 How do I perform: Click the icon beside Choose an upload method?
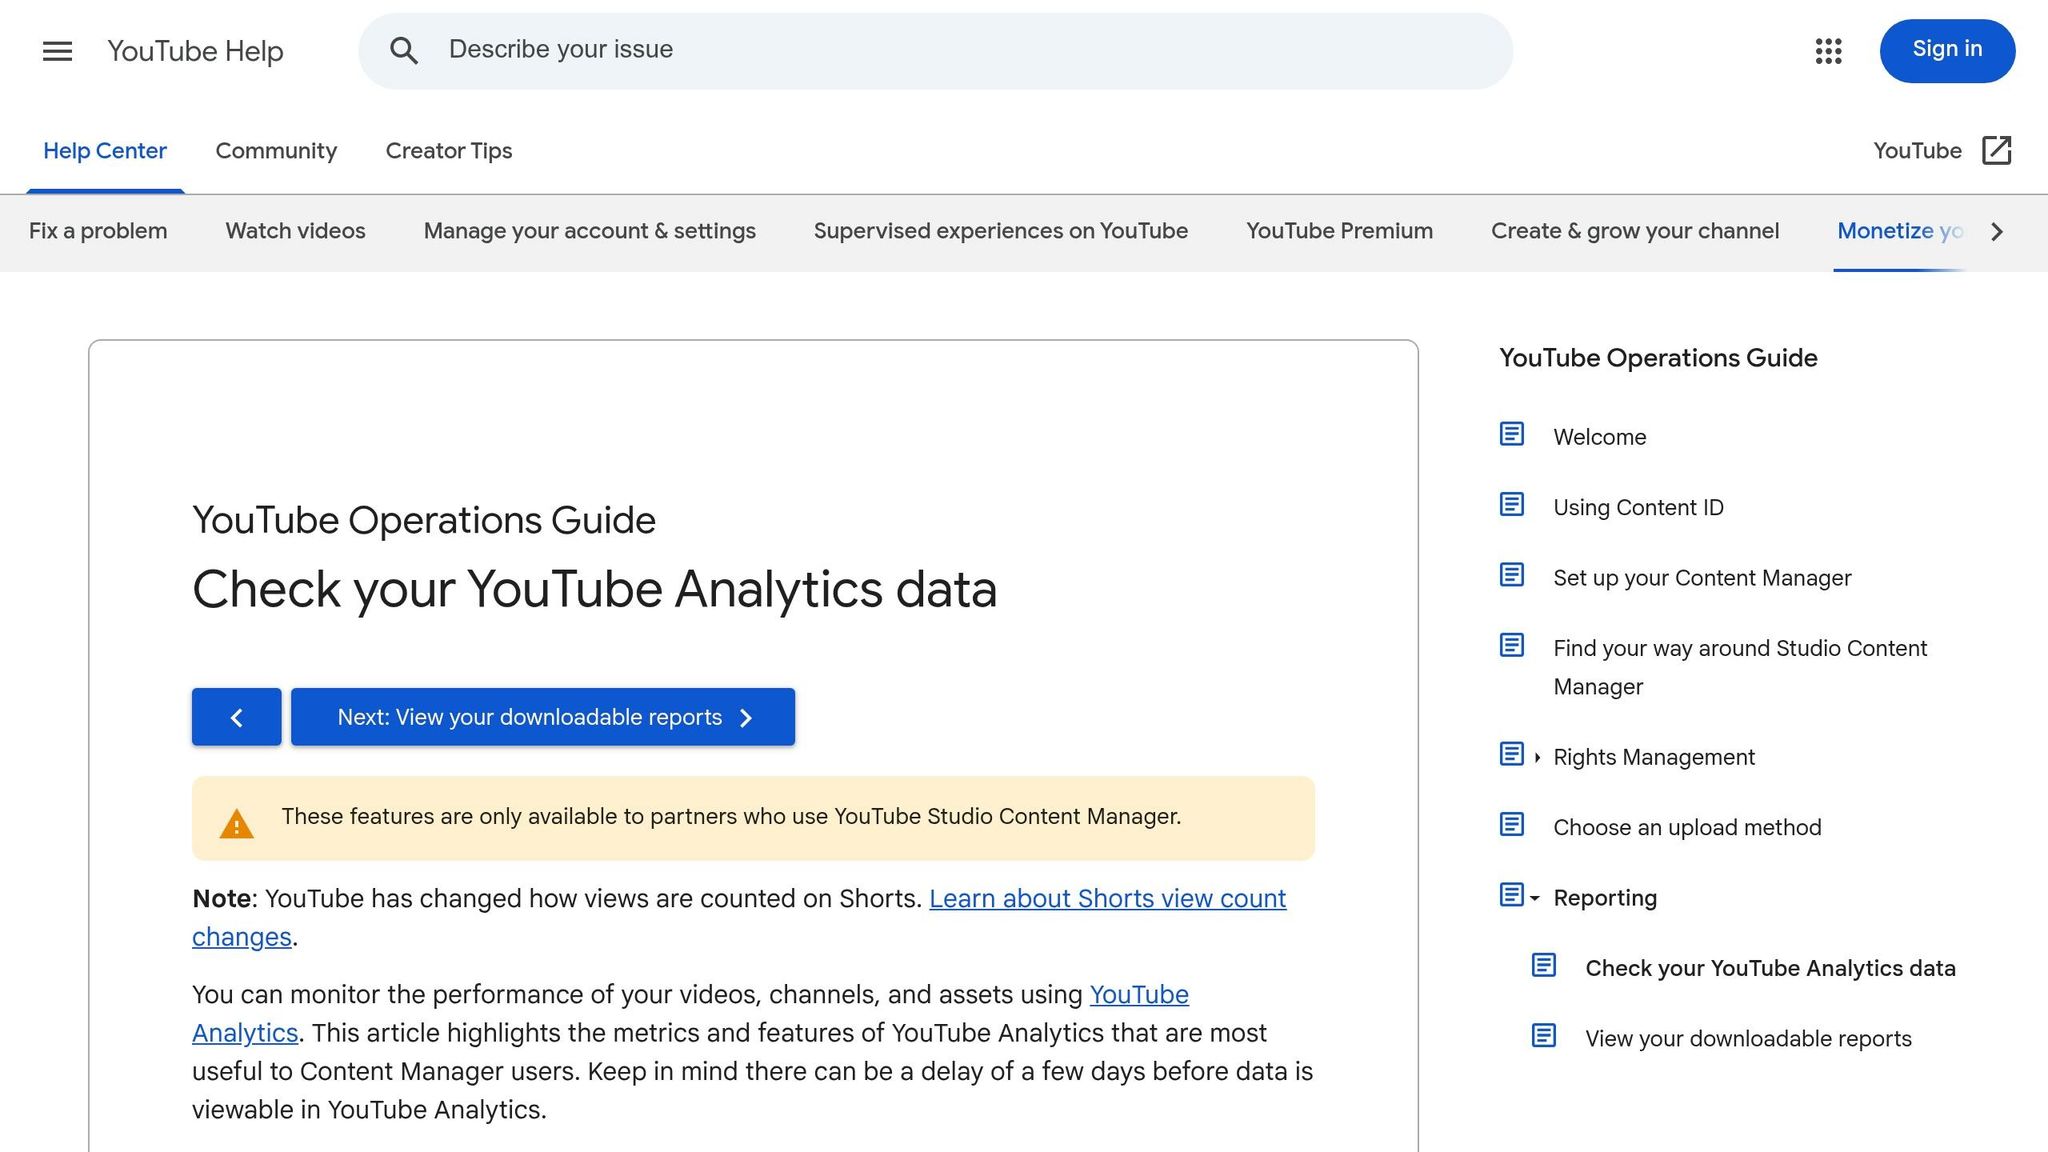1512,824
